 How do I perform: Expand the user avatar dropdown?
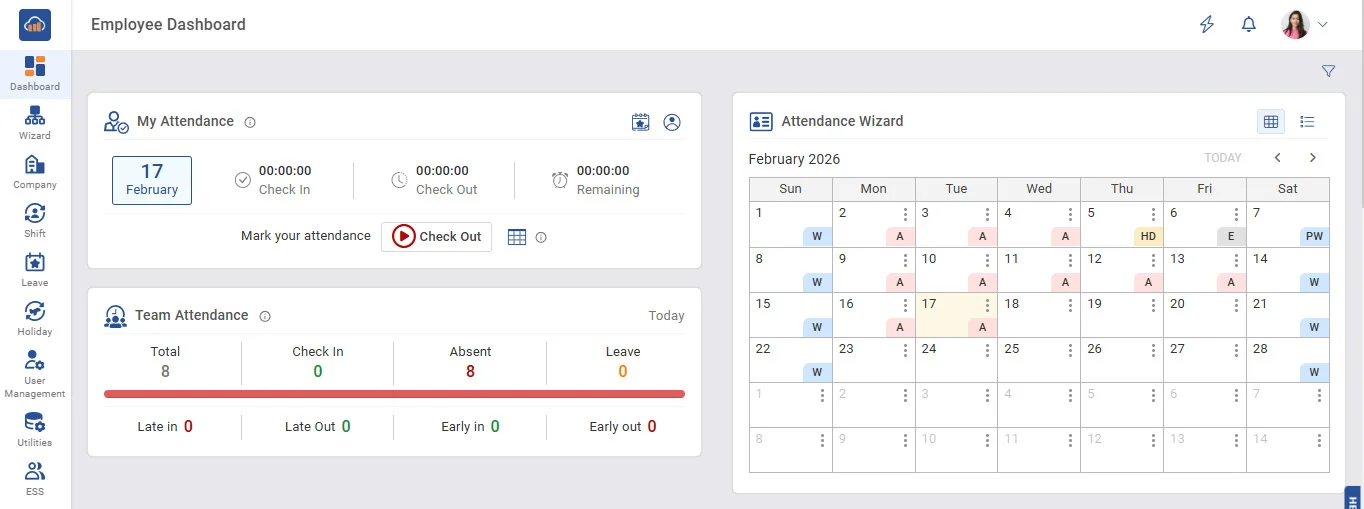(1322, 25)
